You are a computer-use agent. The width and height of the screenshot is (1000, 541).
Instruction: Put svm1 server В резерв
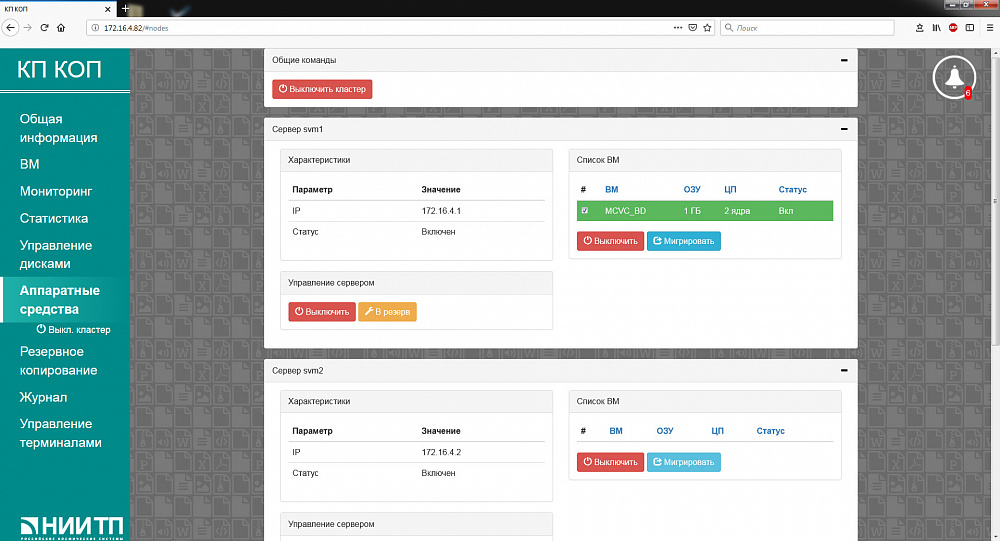pos(387,312)
